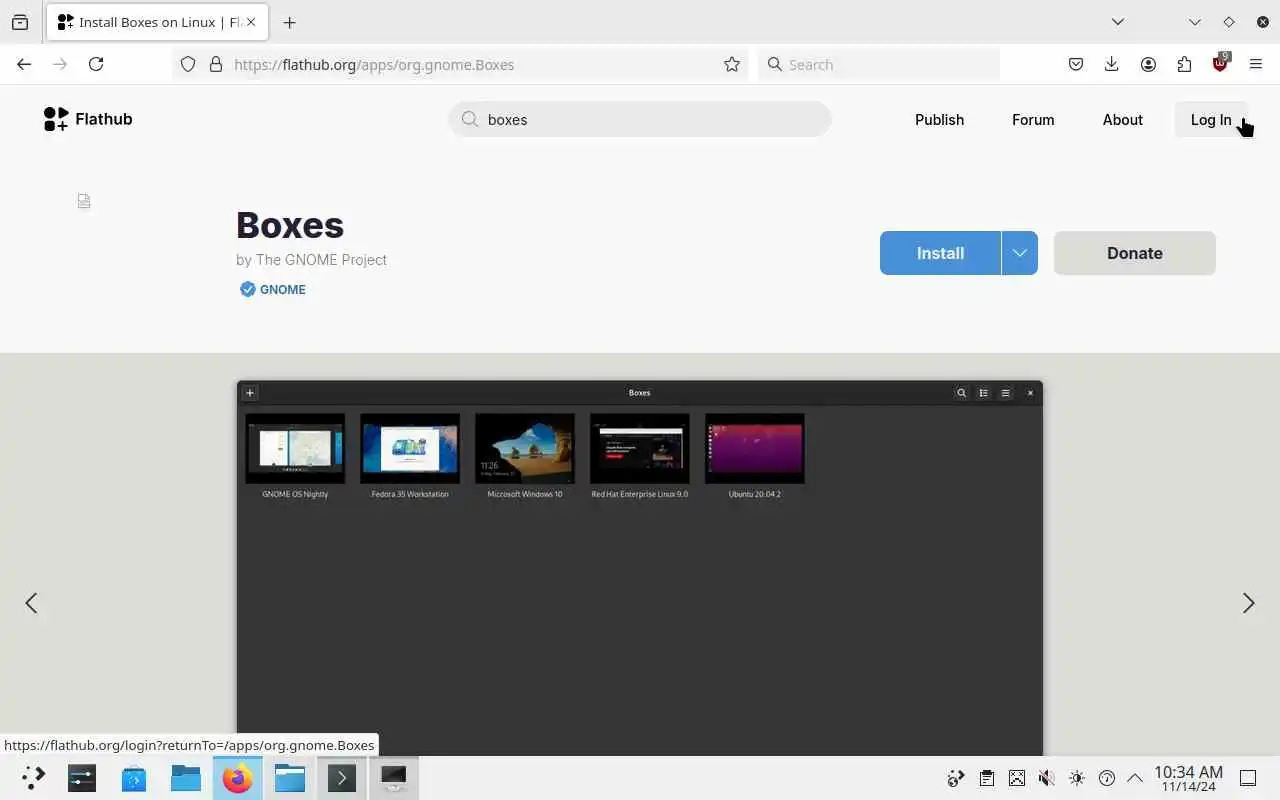Open the About link

point(1122,119)
